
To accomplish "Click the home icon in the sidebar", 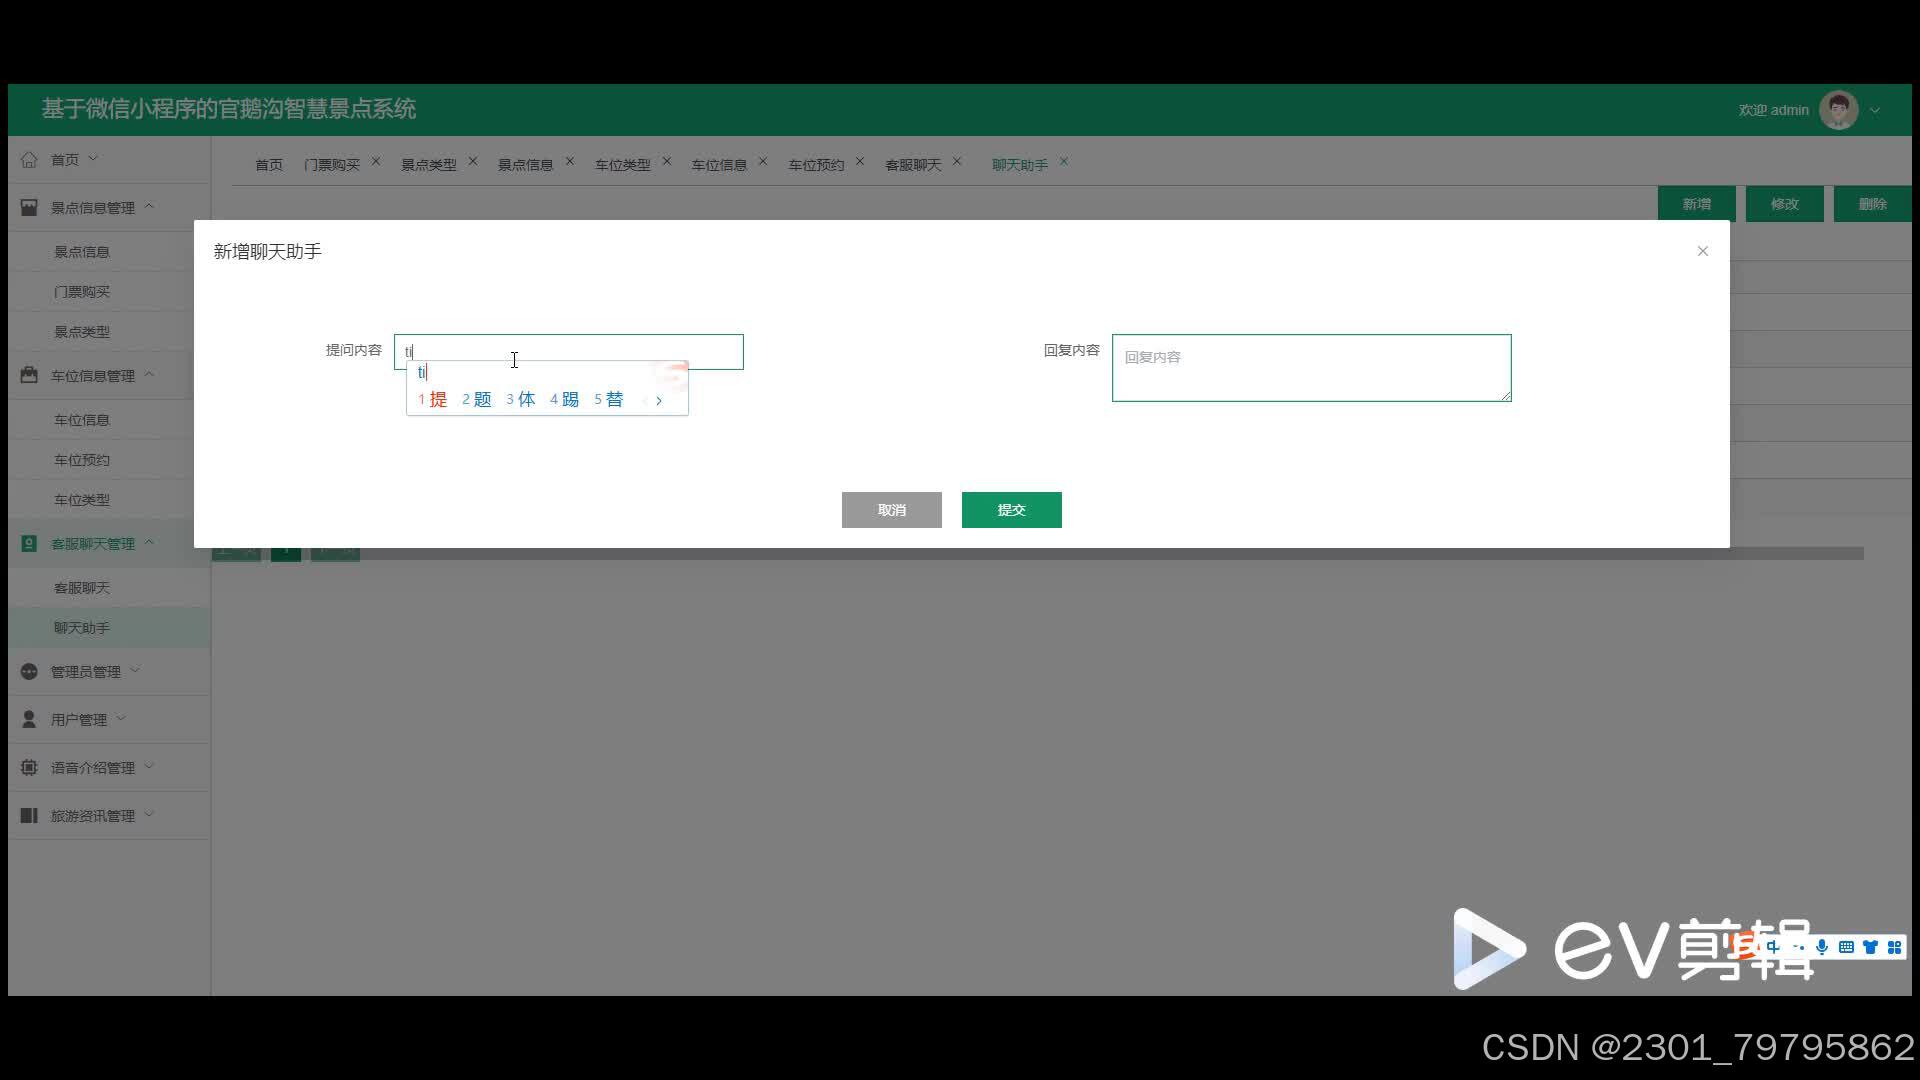I will [29, 159].
